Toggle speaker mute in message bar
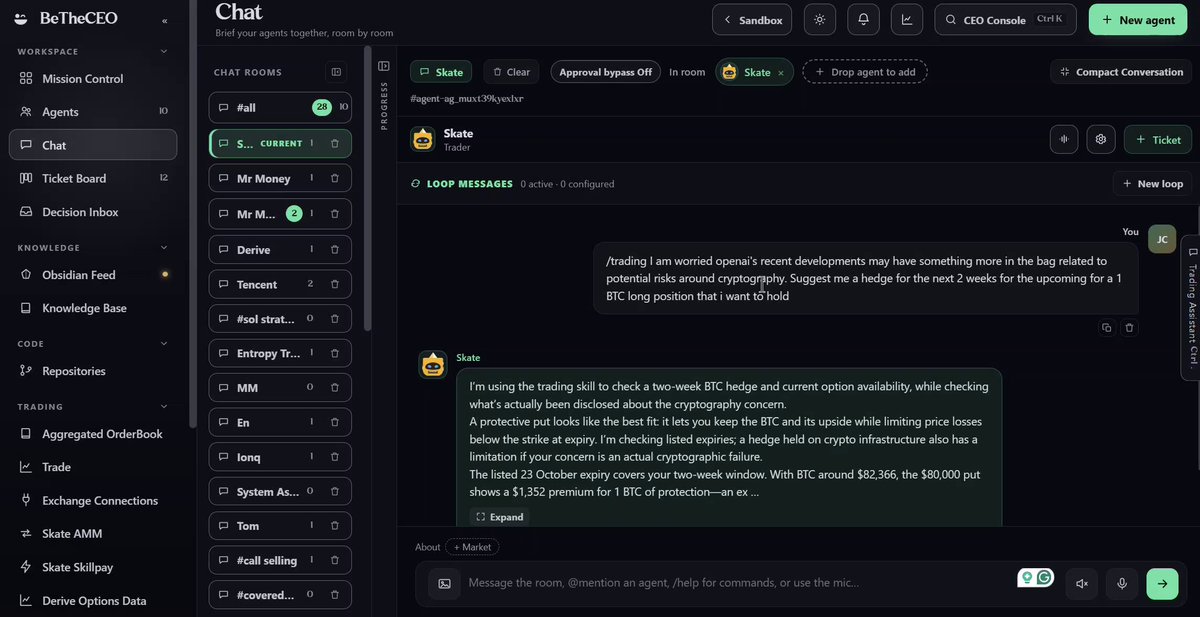Image resolution: width=1200 pixels, height=617 pixels. click(1082, 583)
